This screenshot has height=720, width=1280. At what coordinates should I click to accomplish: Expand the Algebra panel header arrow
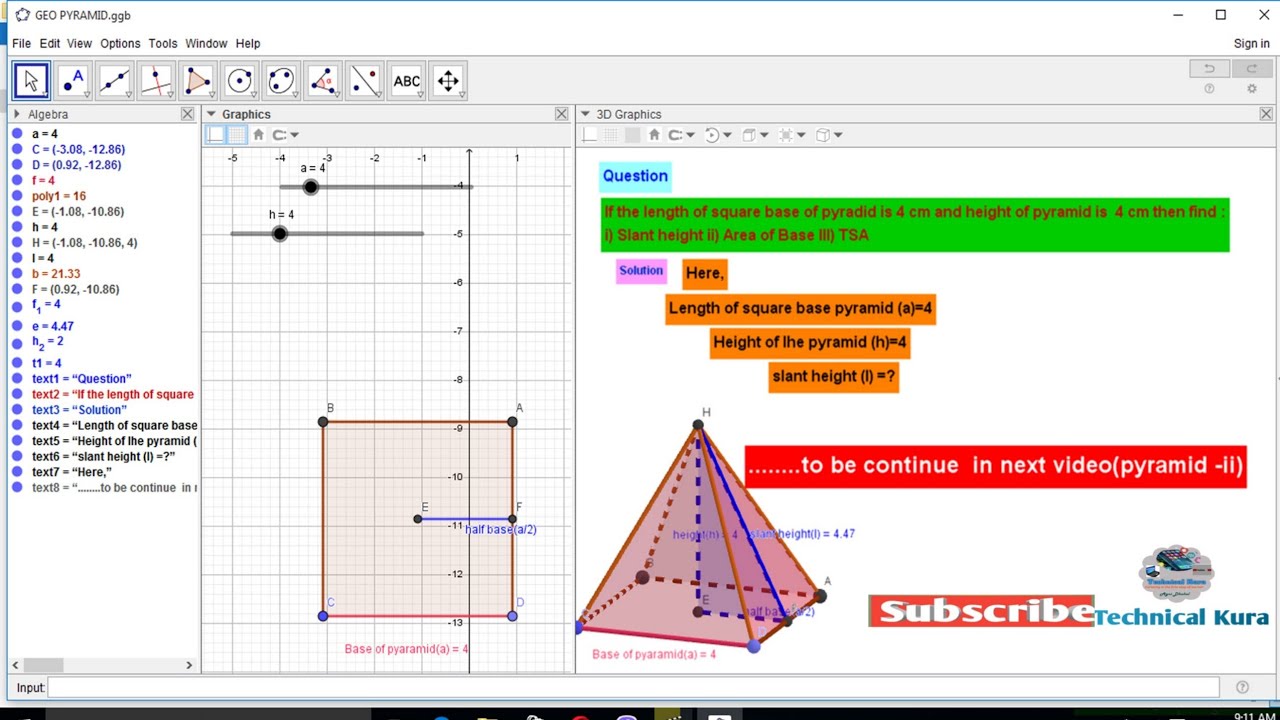click(x=17, y=114)
